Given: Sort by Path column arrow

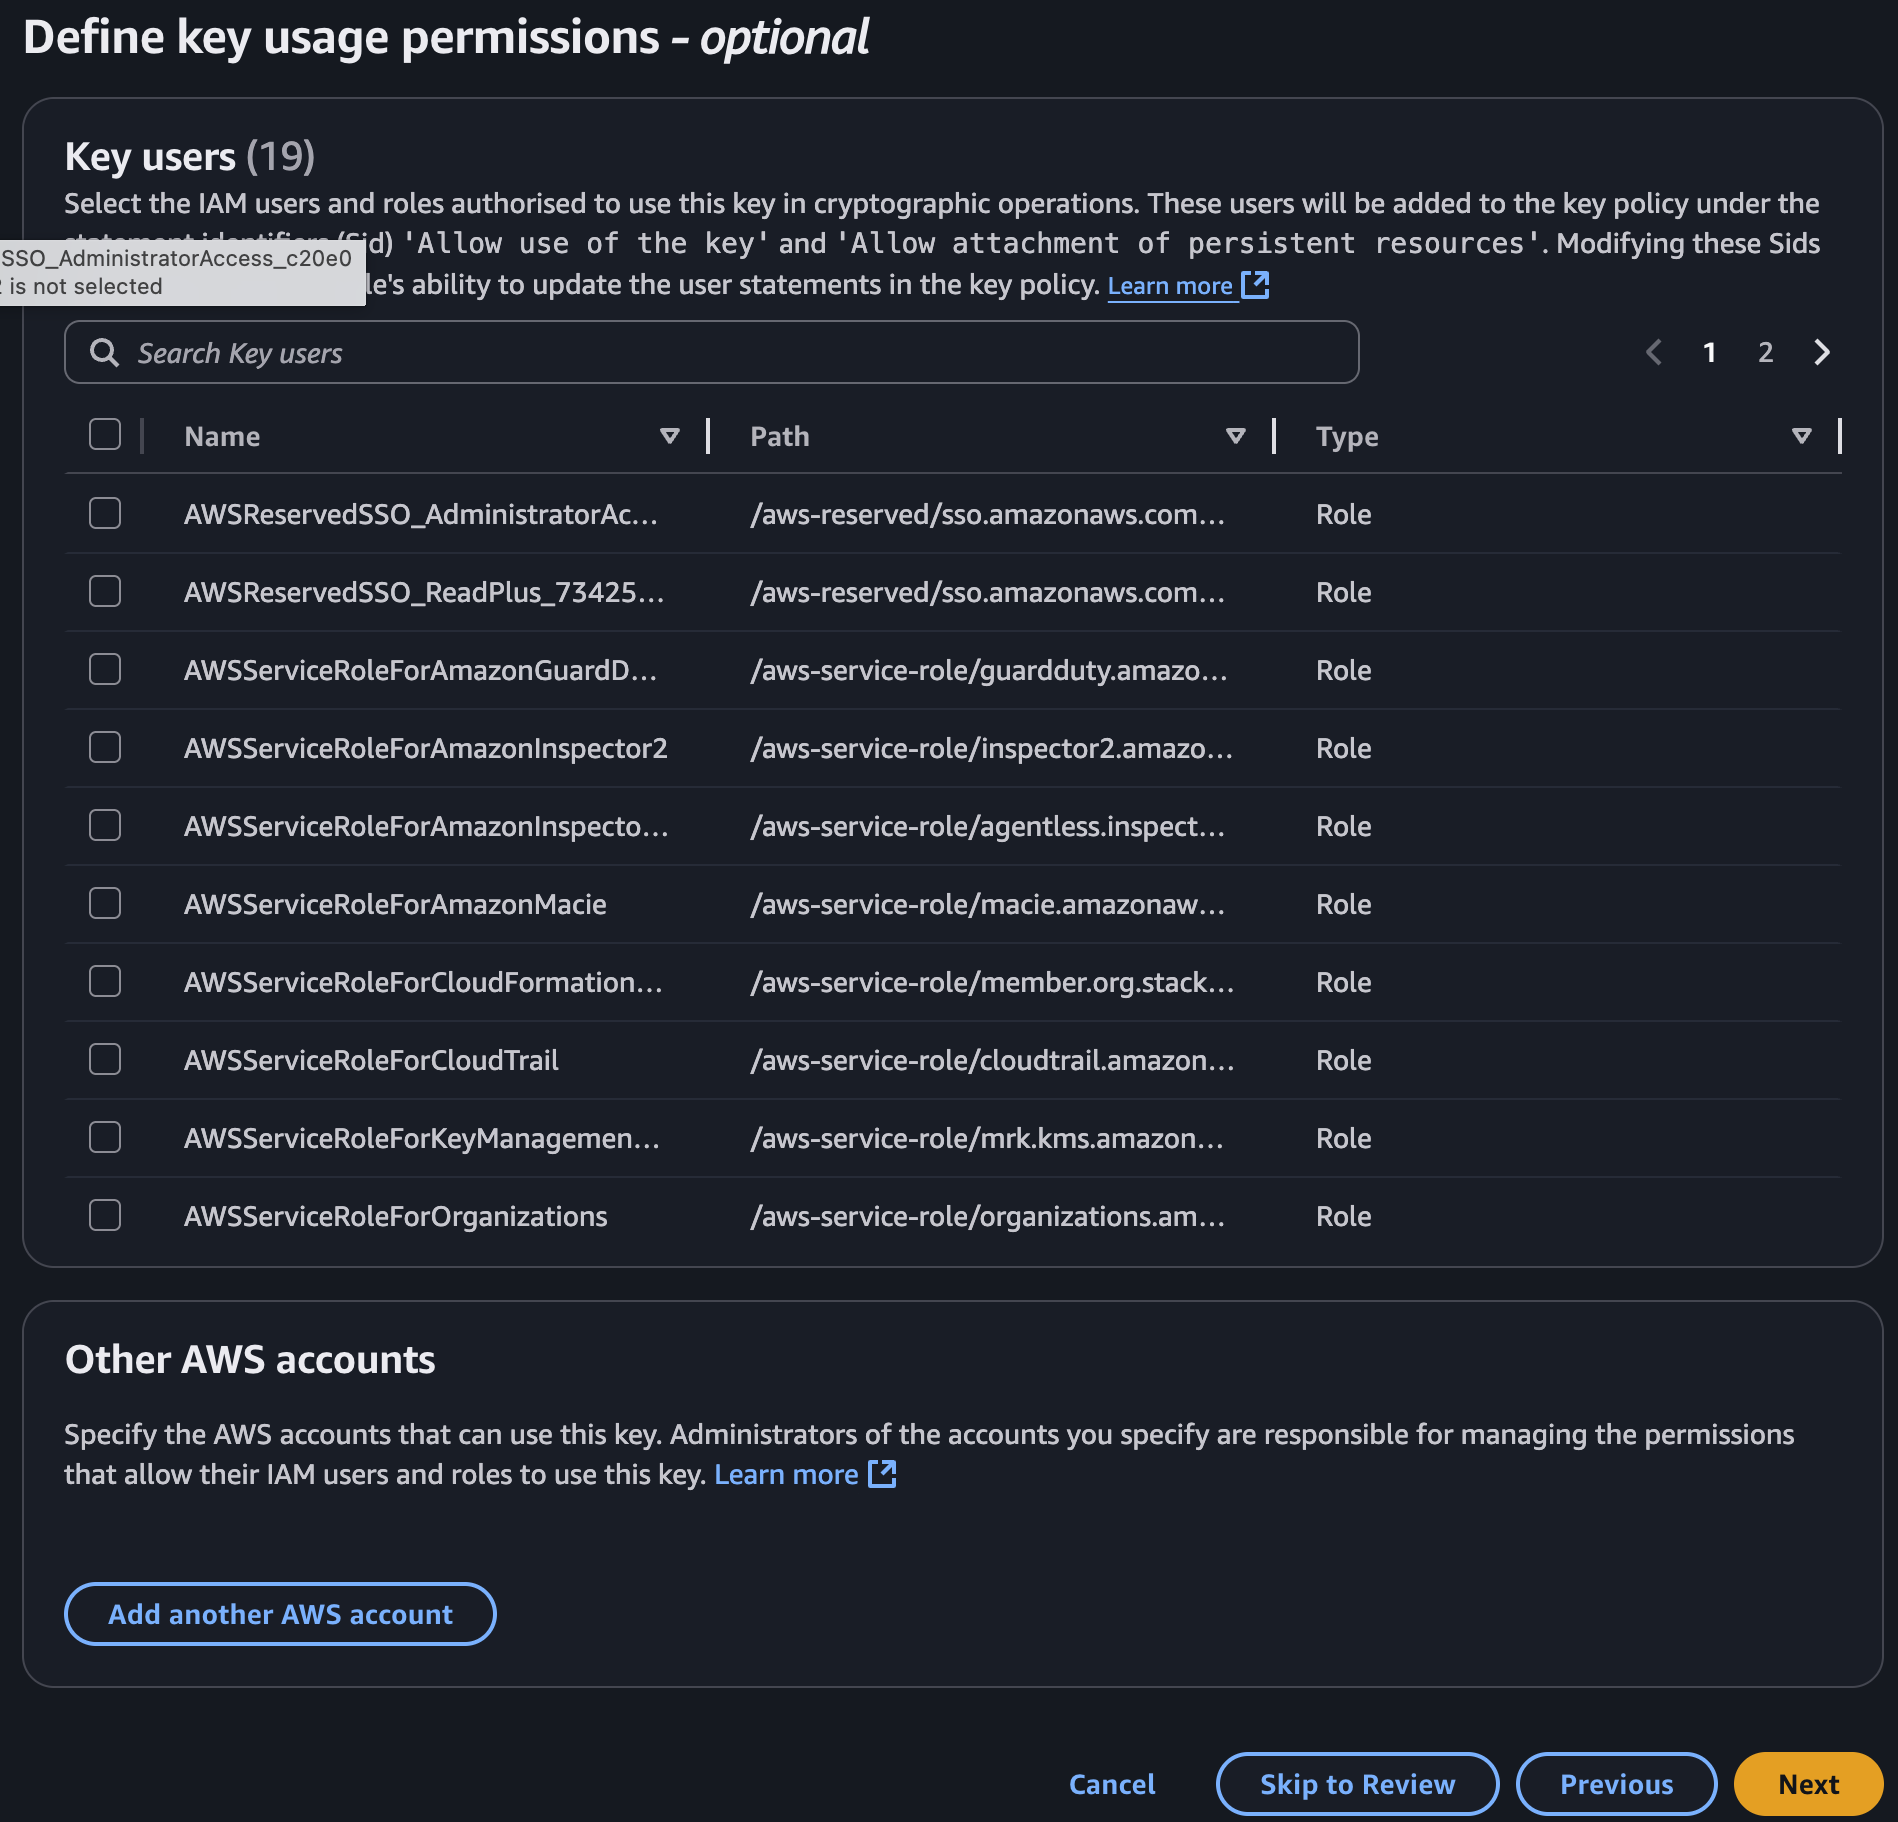Looking at the screenshot, I should point(1236,436).
